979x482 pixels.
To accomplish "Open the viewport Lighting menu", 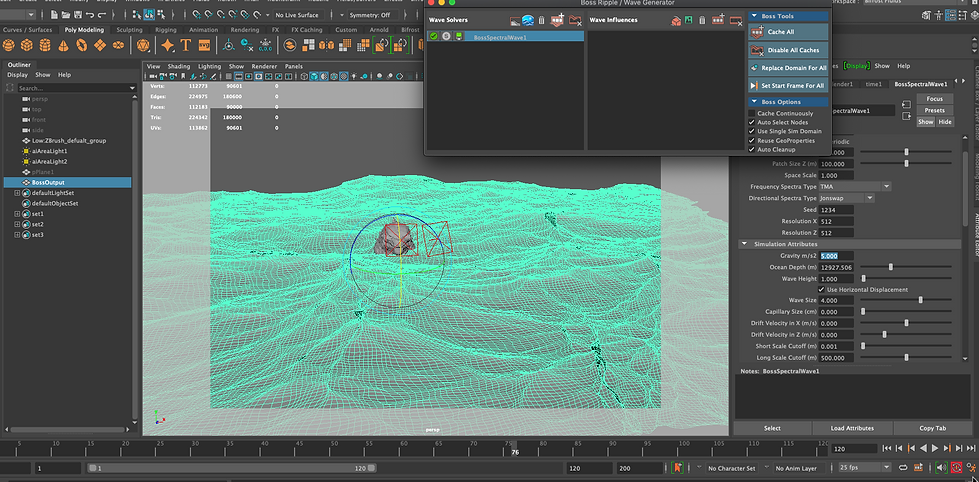I will (209, 66).
